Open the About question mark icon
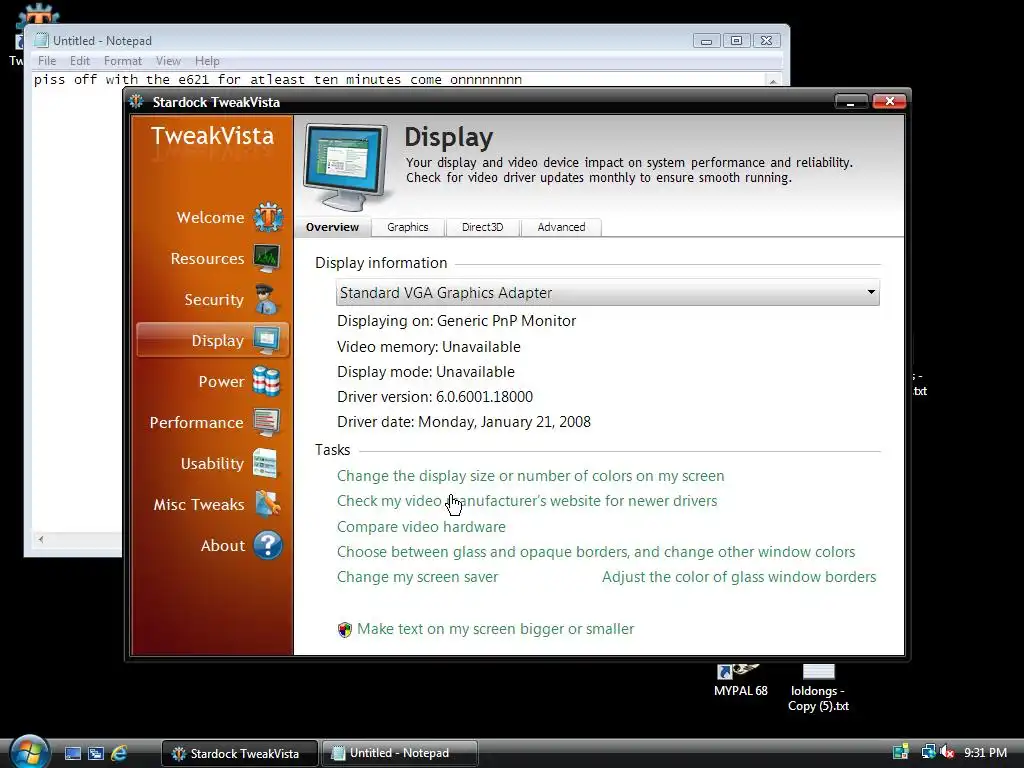 click(x=268, y=545)
